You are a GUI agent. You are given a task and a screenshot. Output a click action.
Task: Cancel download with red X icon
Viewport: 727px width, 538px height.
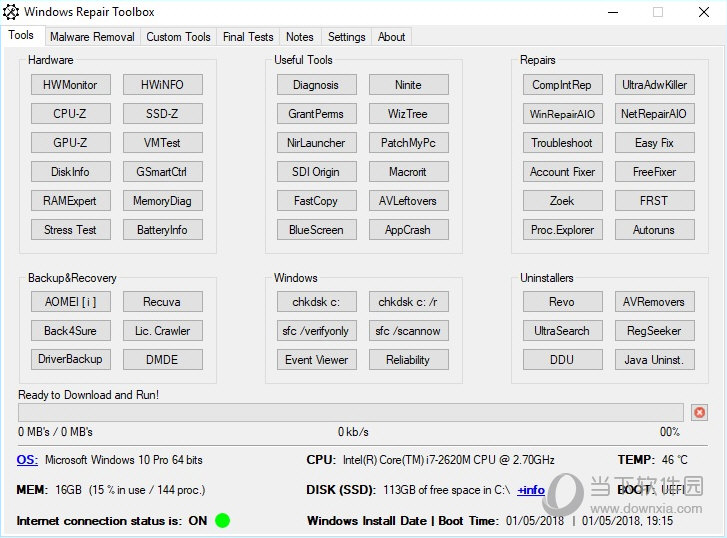699,412
